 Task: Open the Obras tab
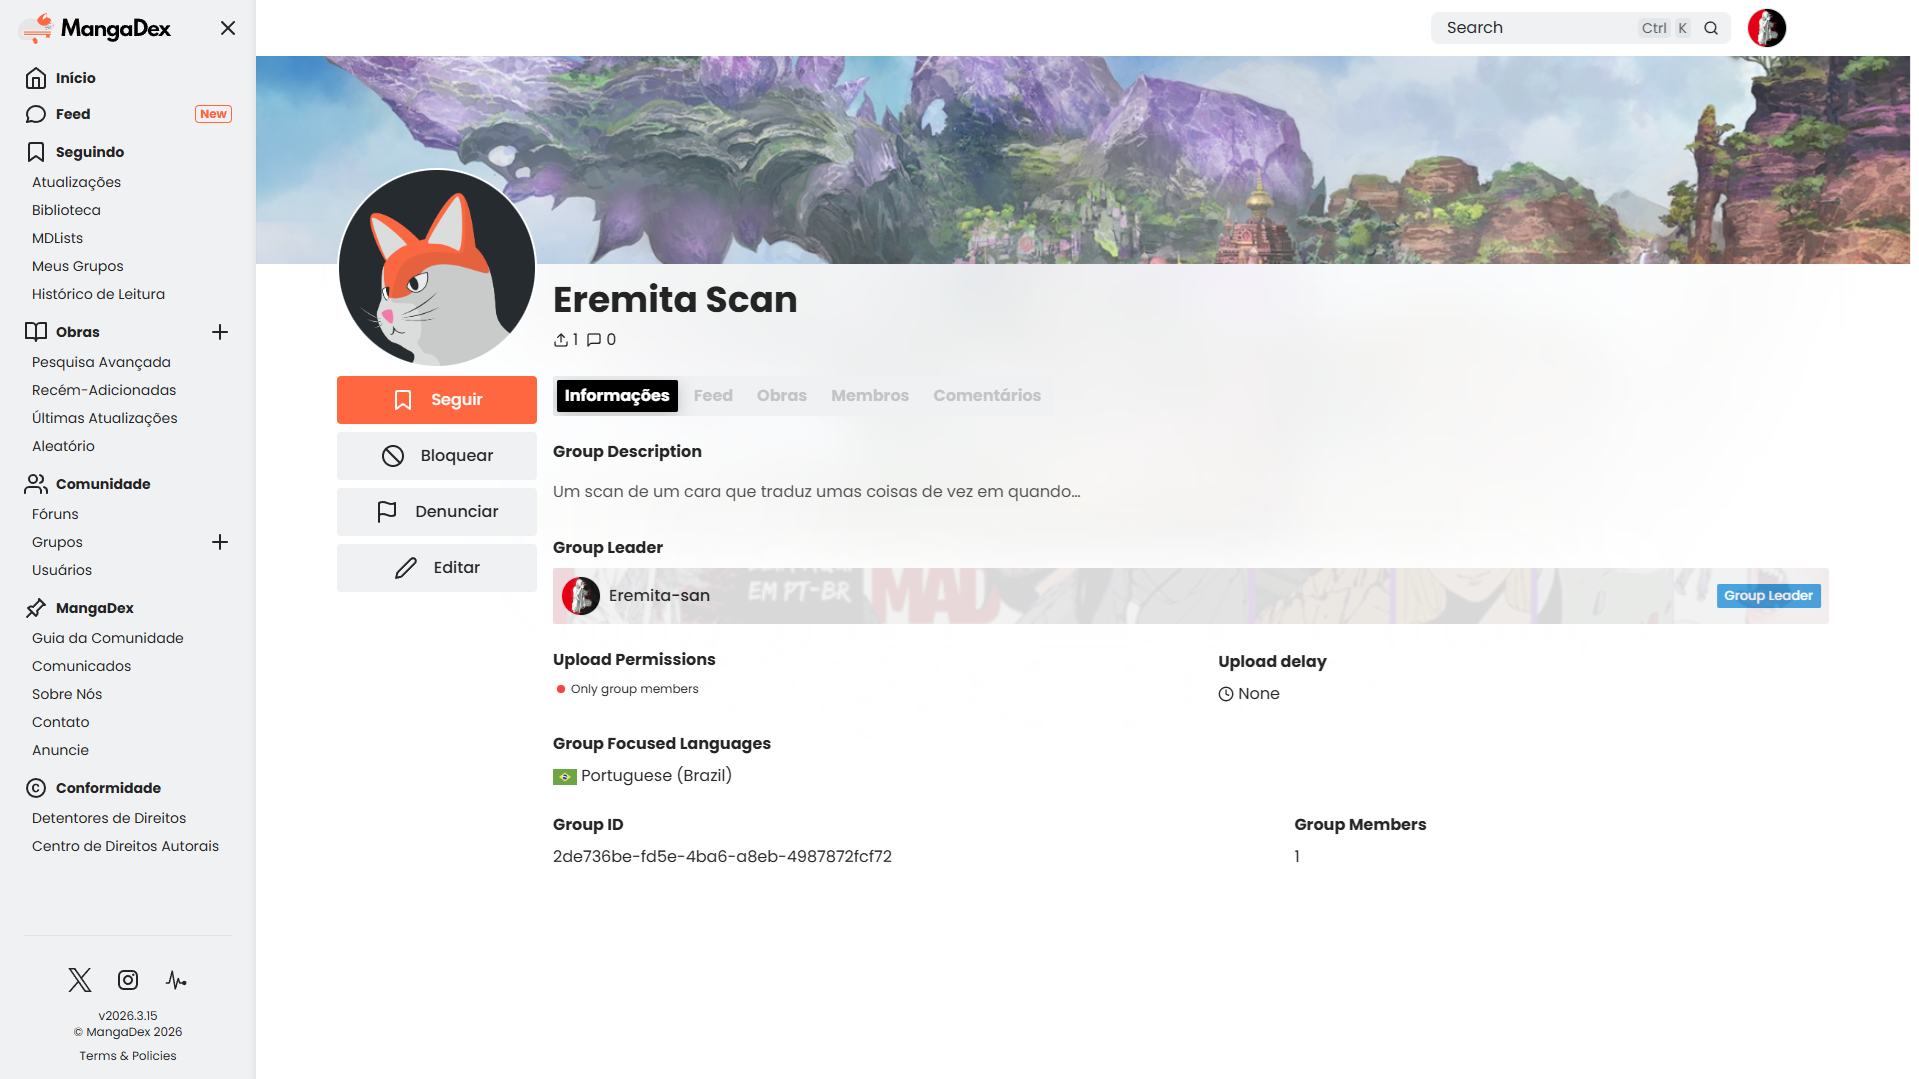pos(781,396)
